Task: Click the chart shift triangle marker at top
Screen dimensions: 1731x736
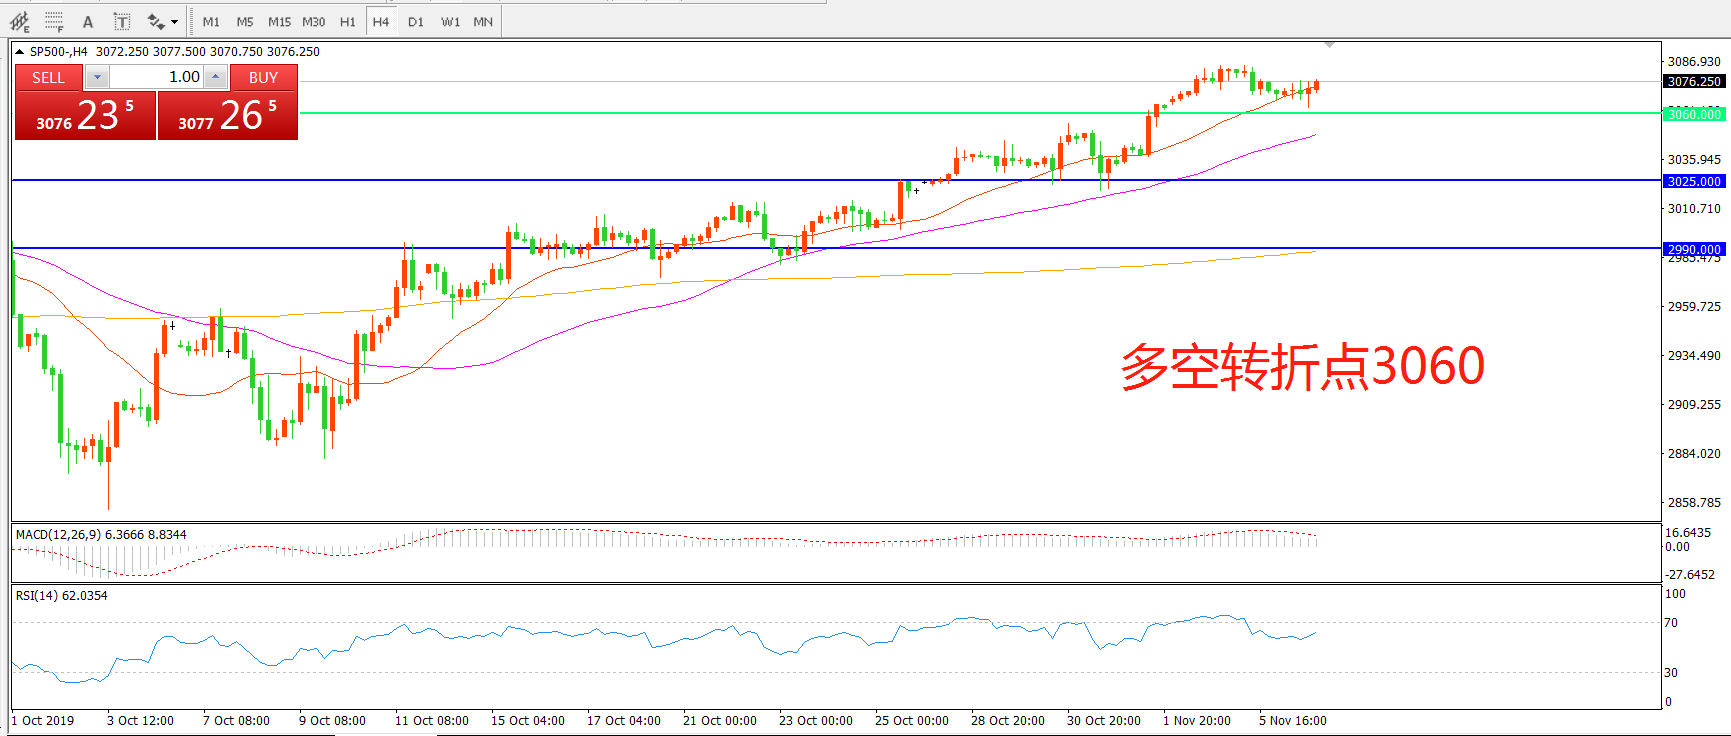Action: (x=1329, y=45)
